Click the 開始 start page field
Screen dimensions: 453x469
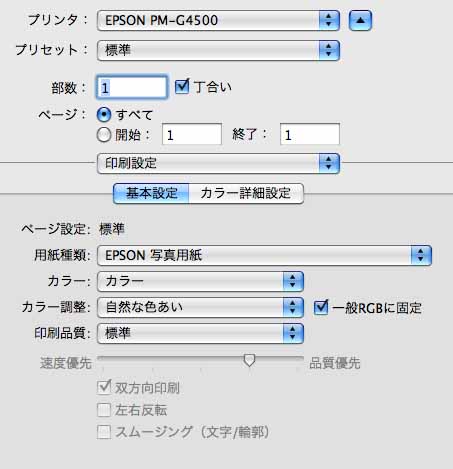(x=192, y=134)
